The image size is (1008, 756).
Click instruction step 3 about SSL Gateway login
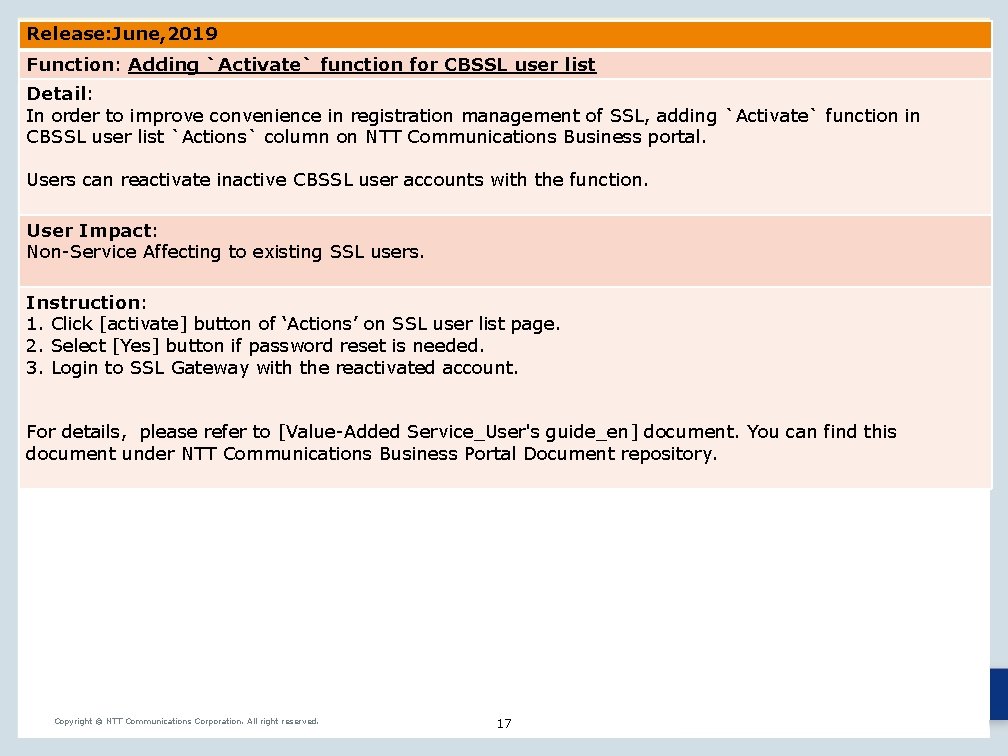pos(272,368)
